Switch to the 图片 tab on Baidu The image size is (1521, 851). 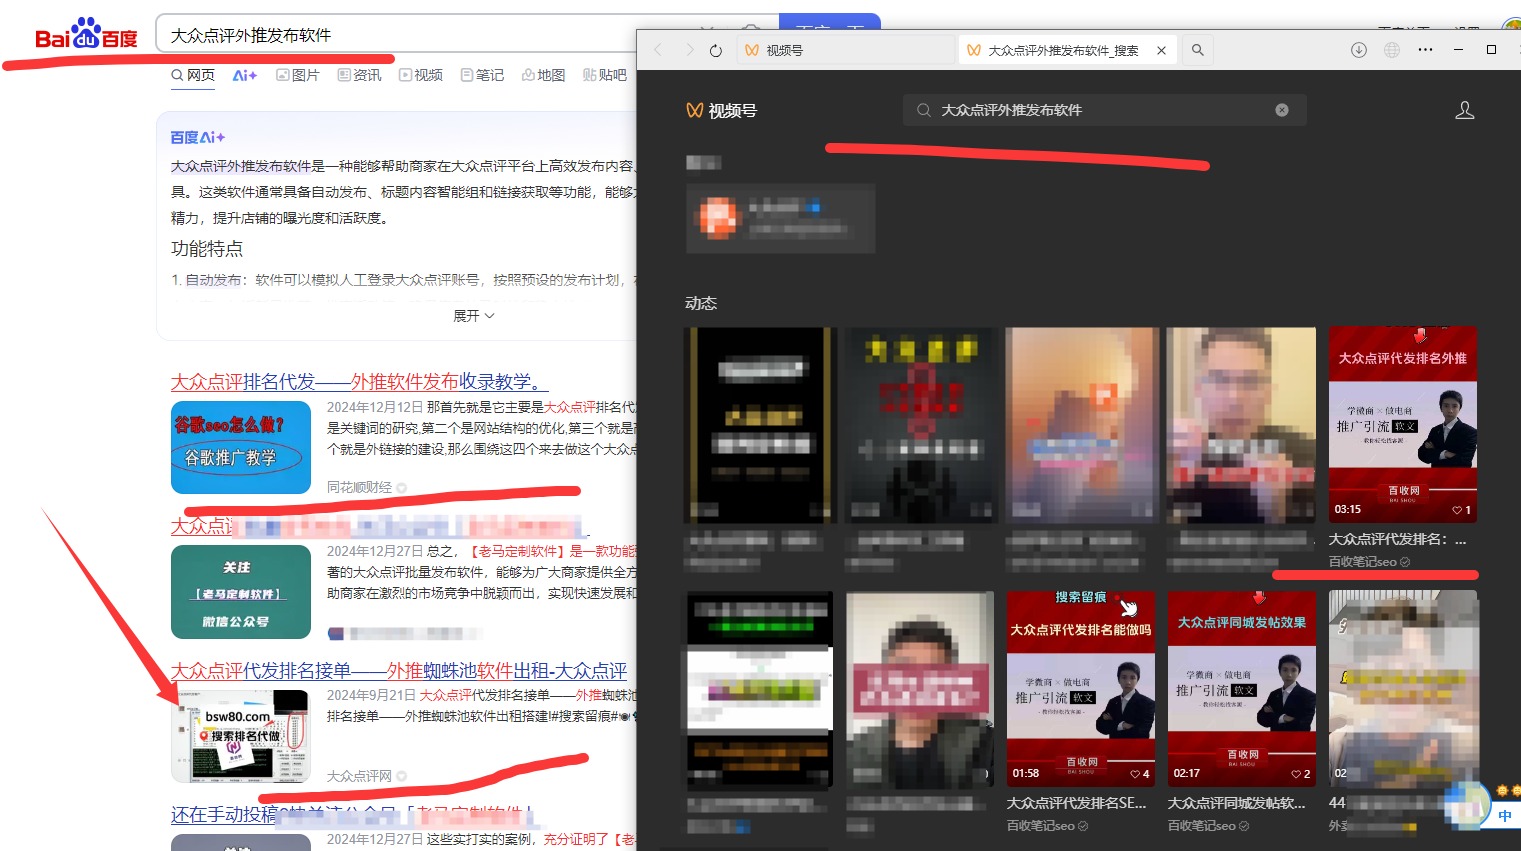click(x=298, y=75)
